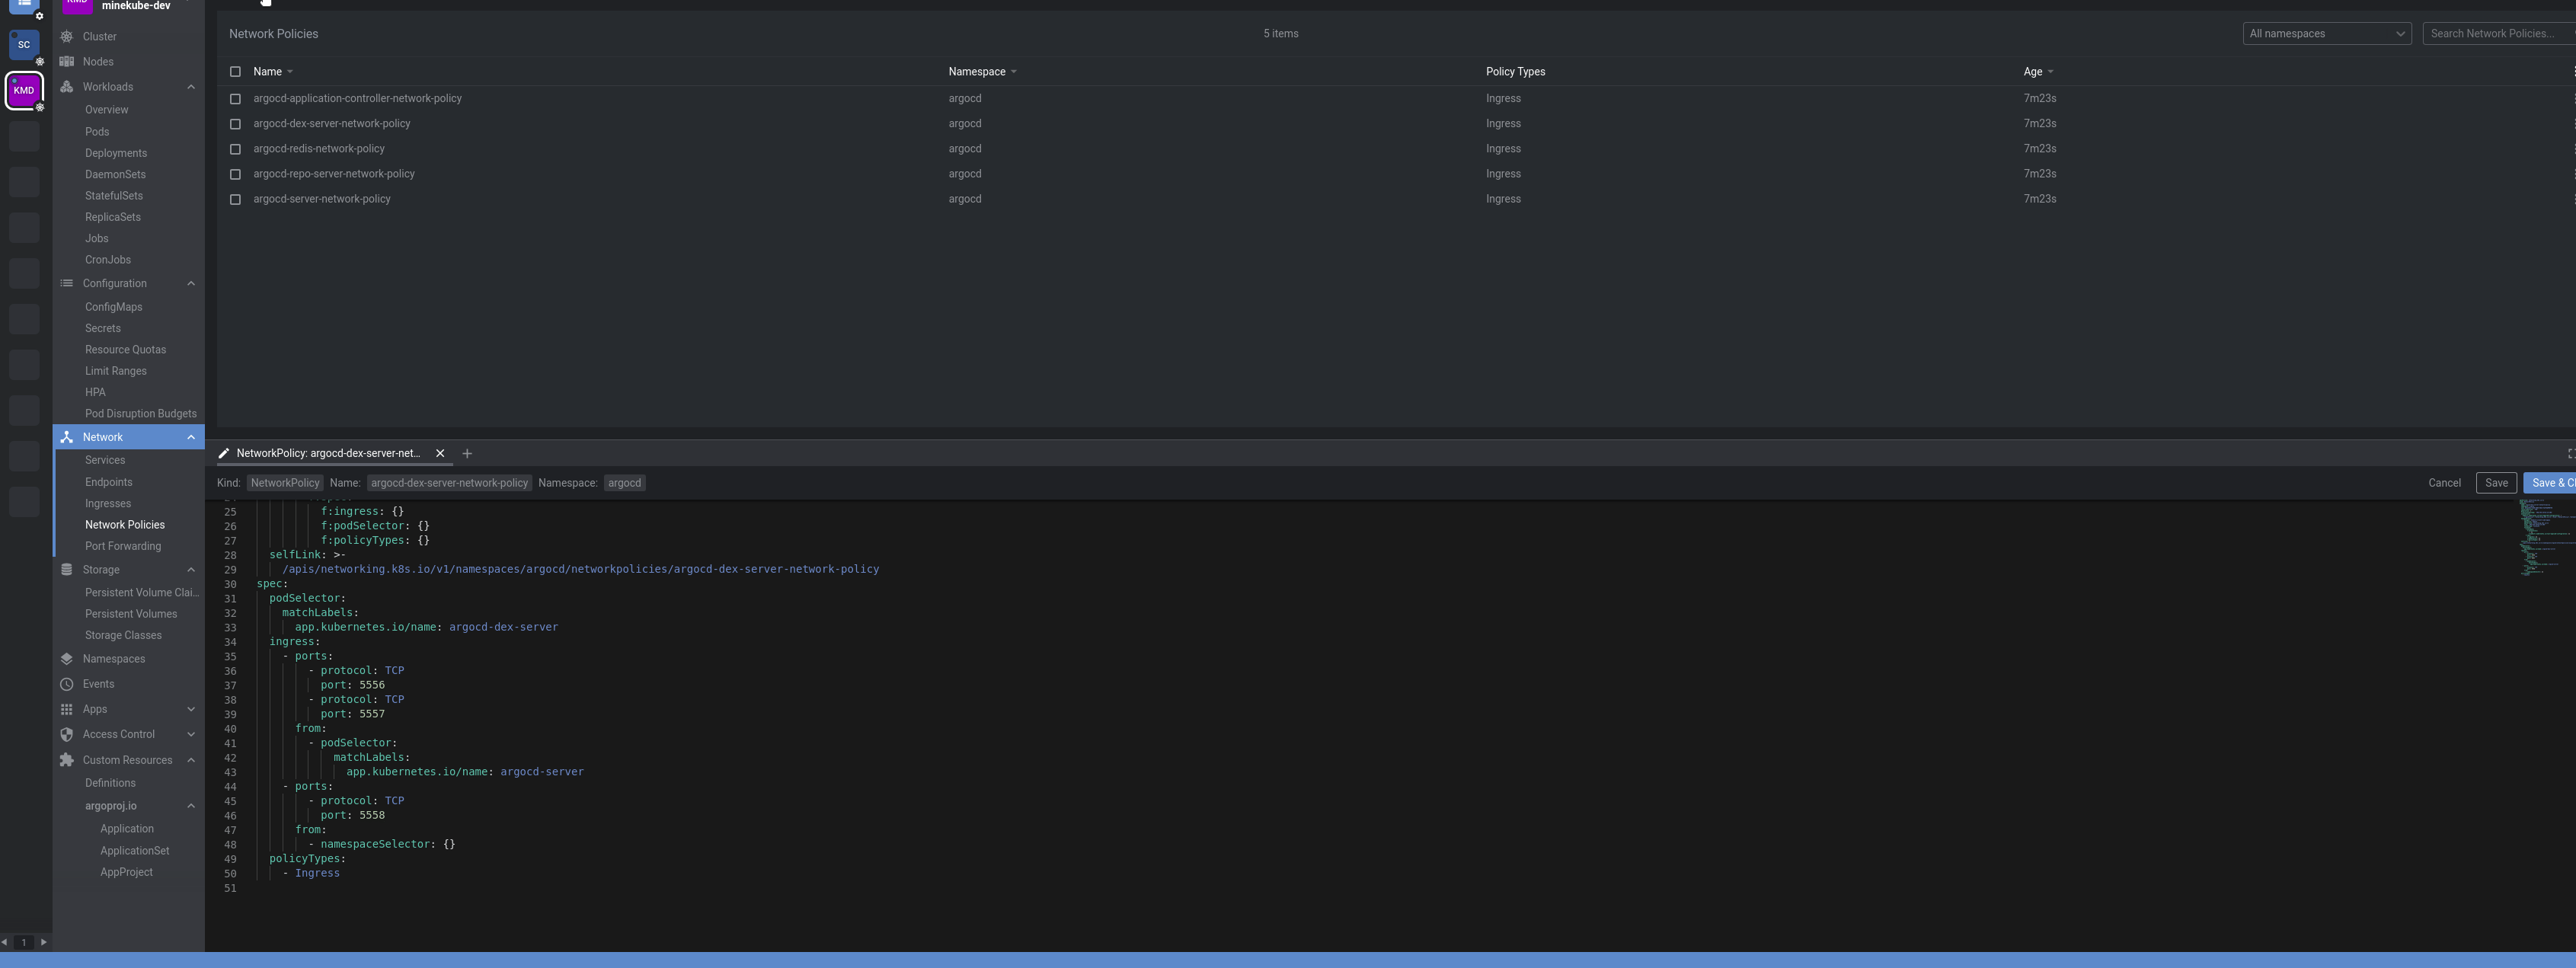2576x968 pixels.
Task: Close the NetworkPolicy editor tab
Action: (440, 453)
